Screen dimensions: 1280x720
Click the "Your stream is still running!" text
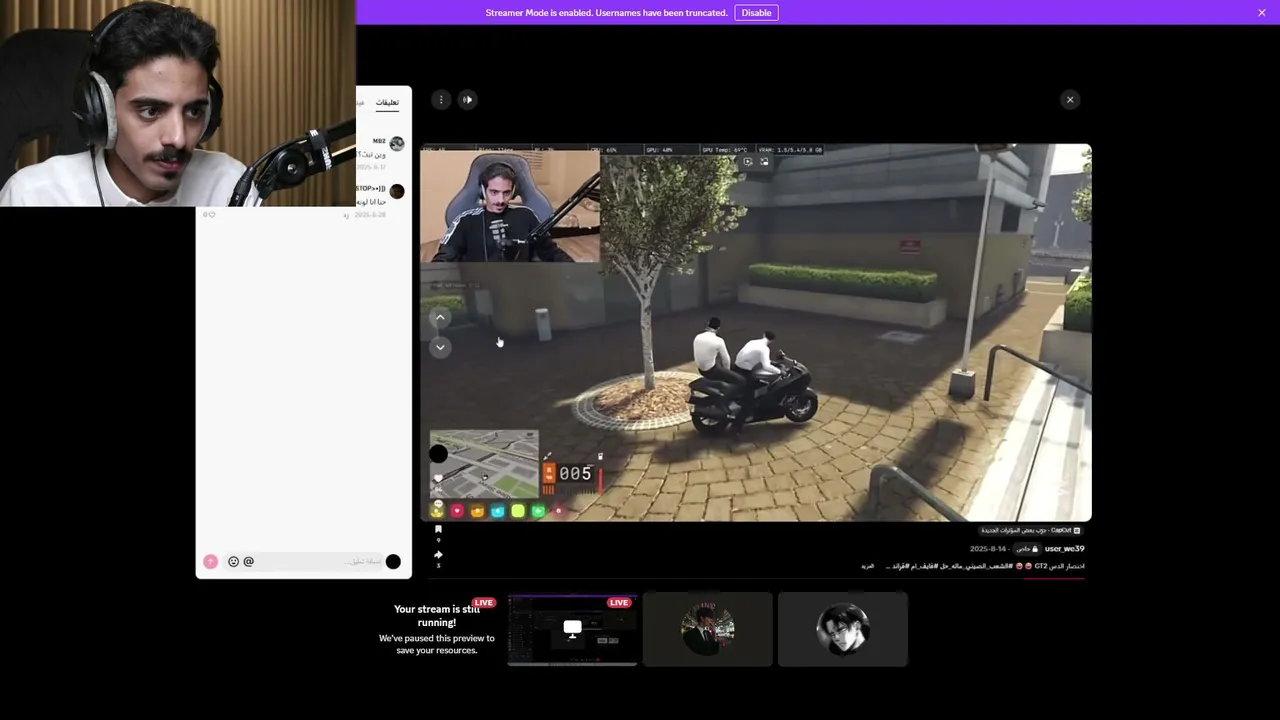[437, 616]
